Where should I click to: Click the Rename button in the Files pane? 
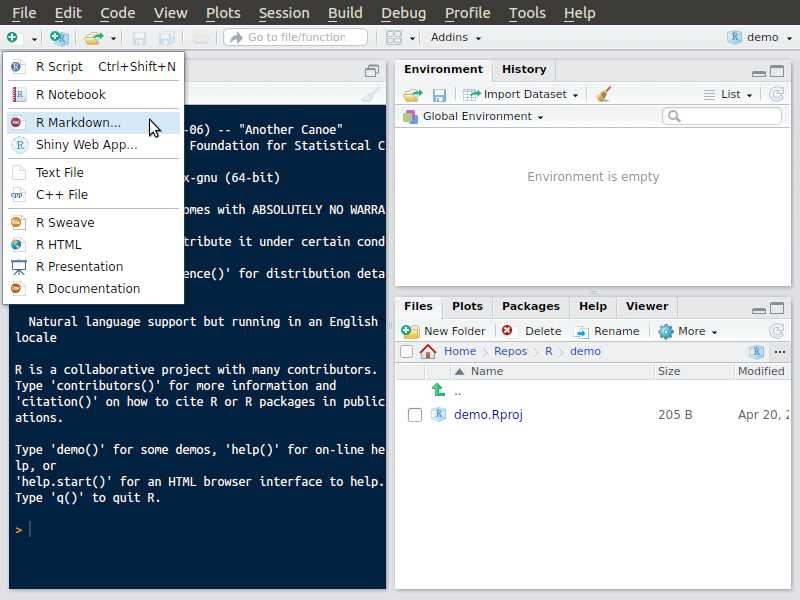coord(607,332)
